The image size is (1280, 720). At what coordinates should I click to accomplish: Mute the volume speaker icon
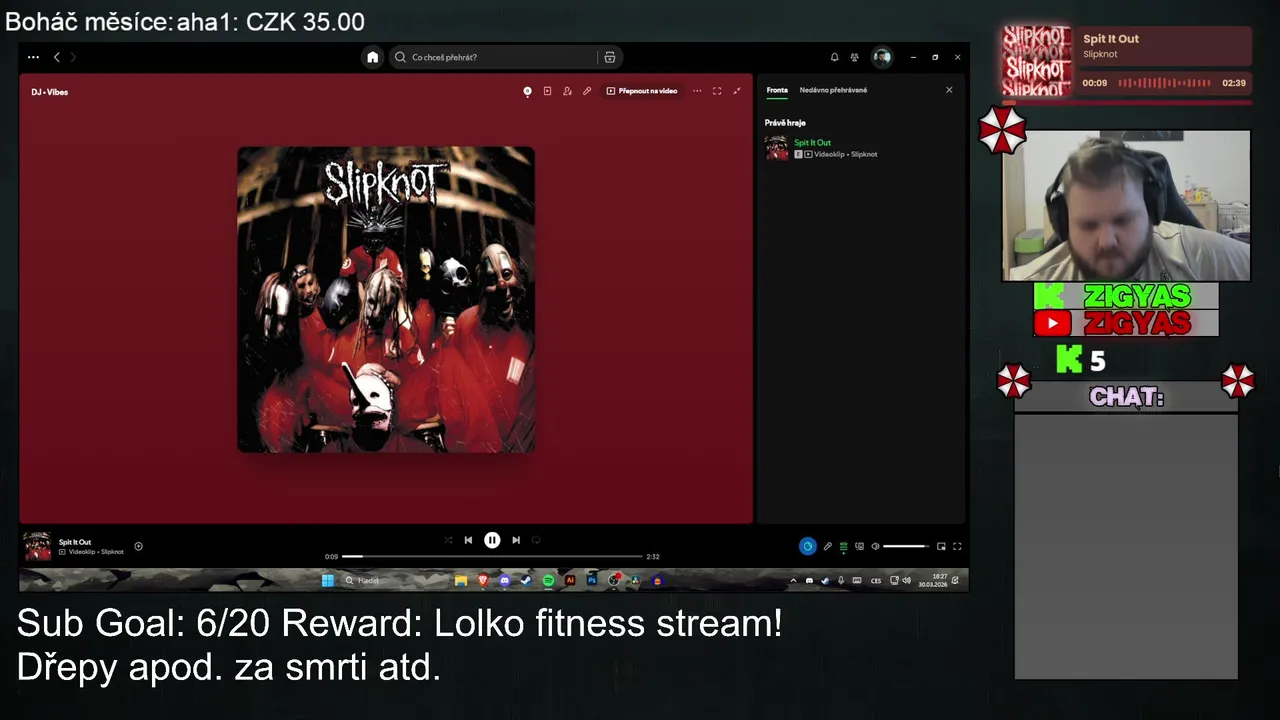click(875, 546)
